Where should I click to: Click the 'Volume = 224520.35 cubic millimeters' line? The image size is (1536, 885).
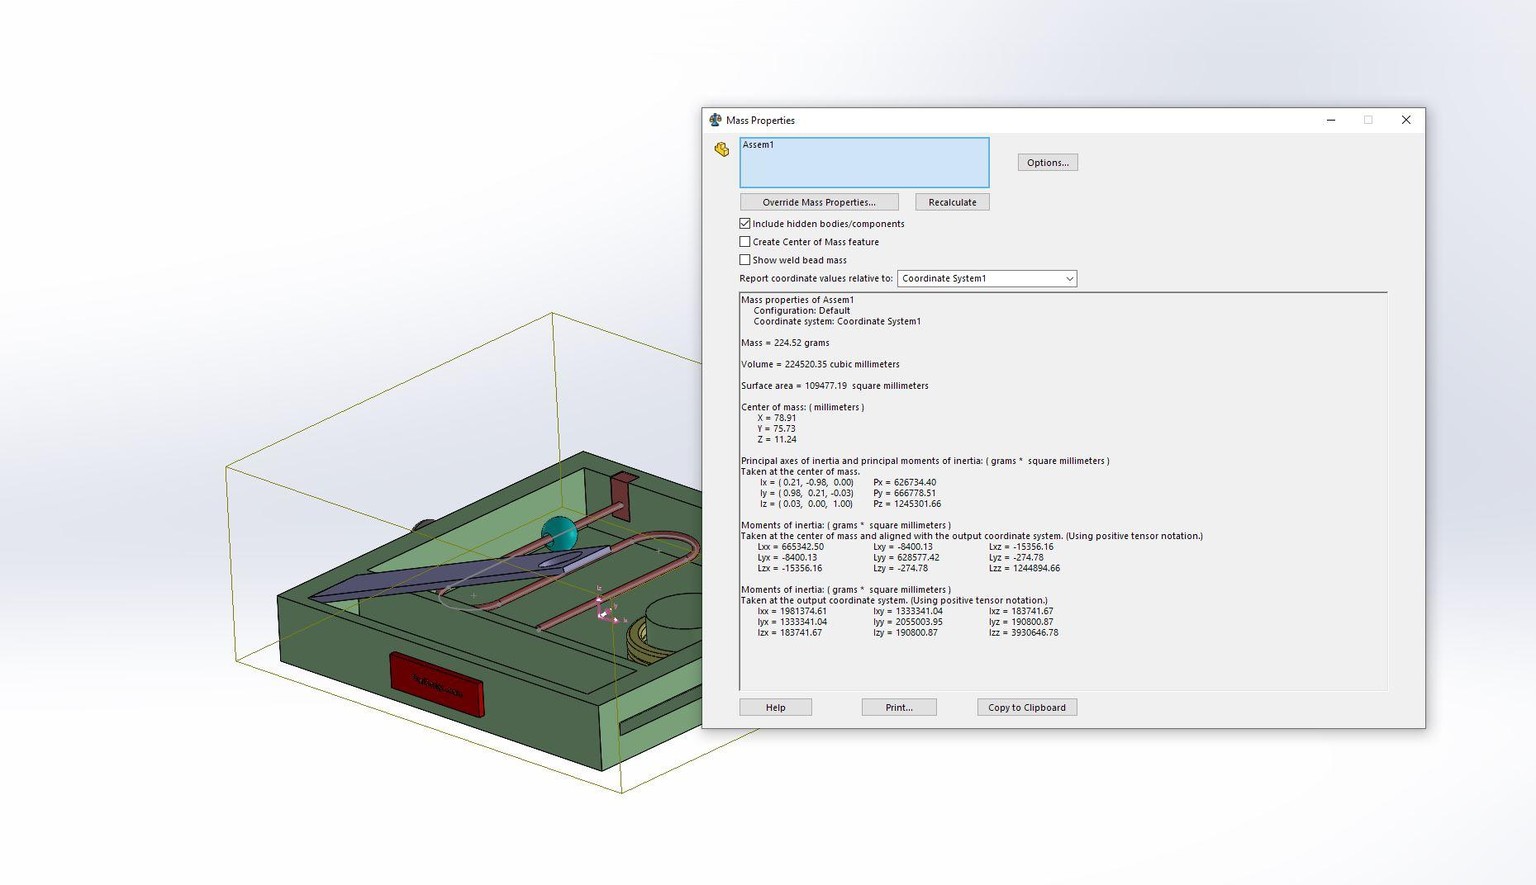click(820, 364)
